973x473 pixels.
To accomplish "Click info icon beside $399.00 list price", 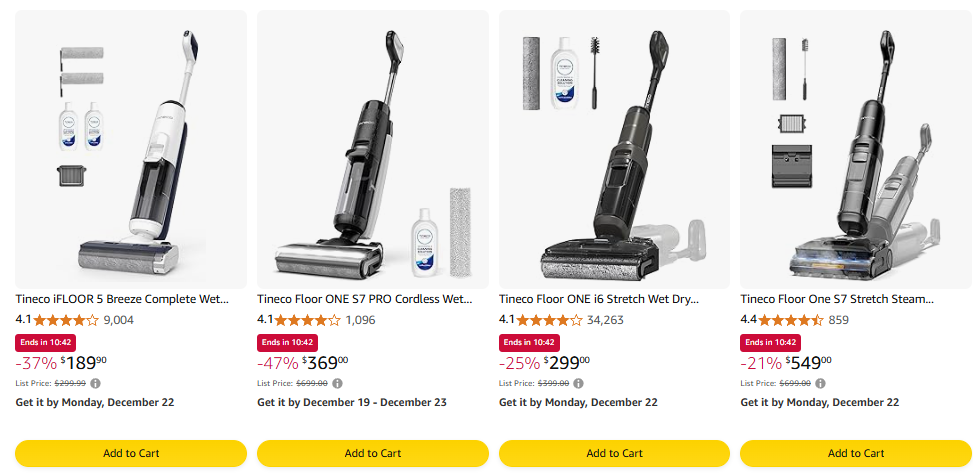I will pos(579,383).
